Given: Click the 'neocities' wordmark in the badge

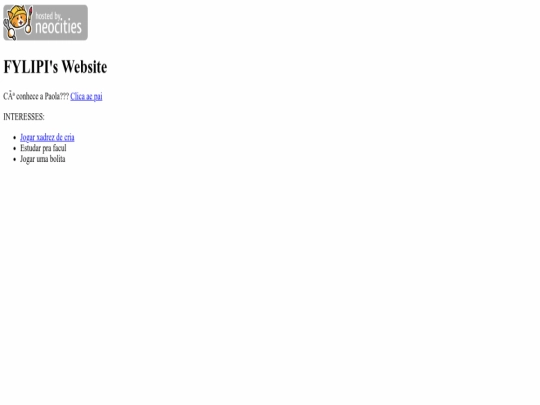Looking at the screenshot, I should coord(59,27).
